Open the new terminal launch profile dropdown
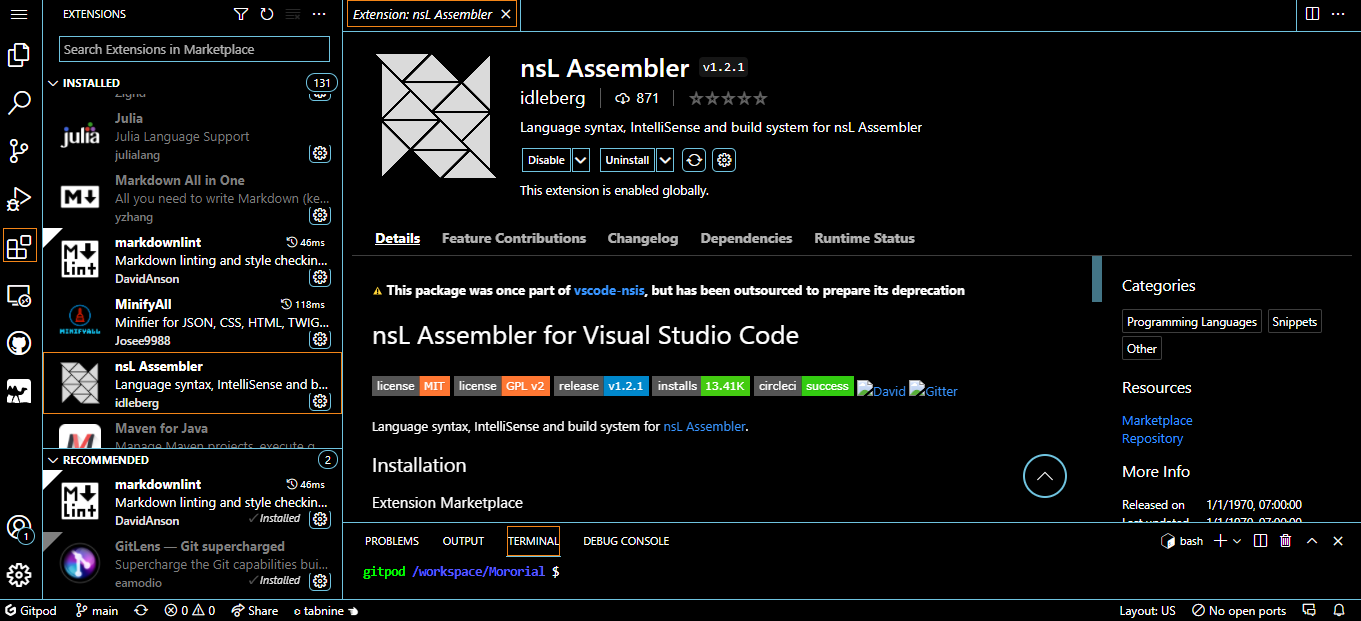The width and height of the screenshot is (1361, 621). tap(1237, 541)
